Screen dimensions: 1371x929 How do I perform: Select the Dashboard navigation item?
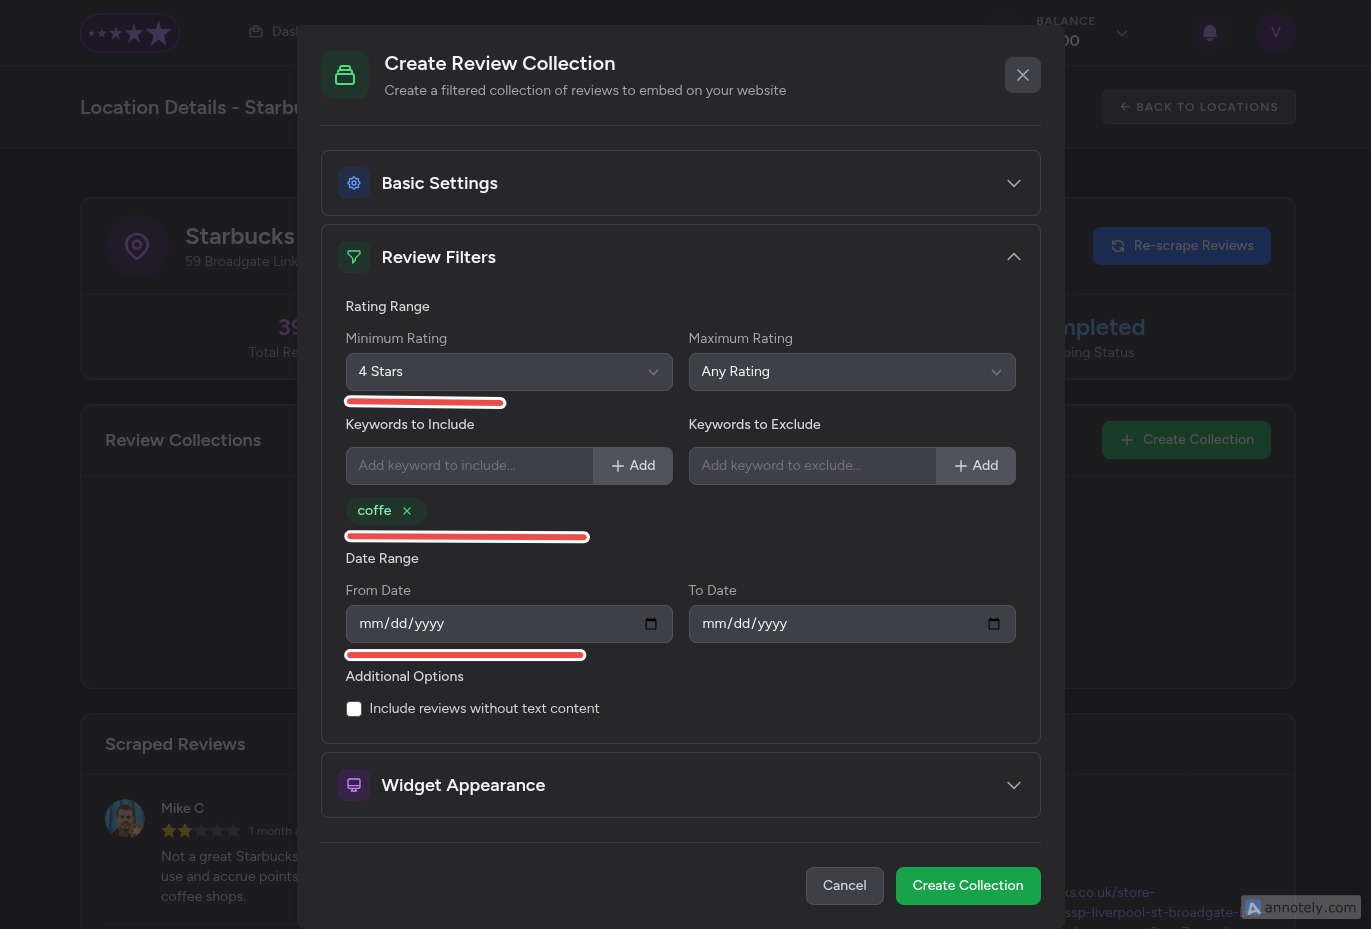tap(285, 31)
